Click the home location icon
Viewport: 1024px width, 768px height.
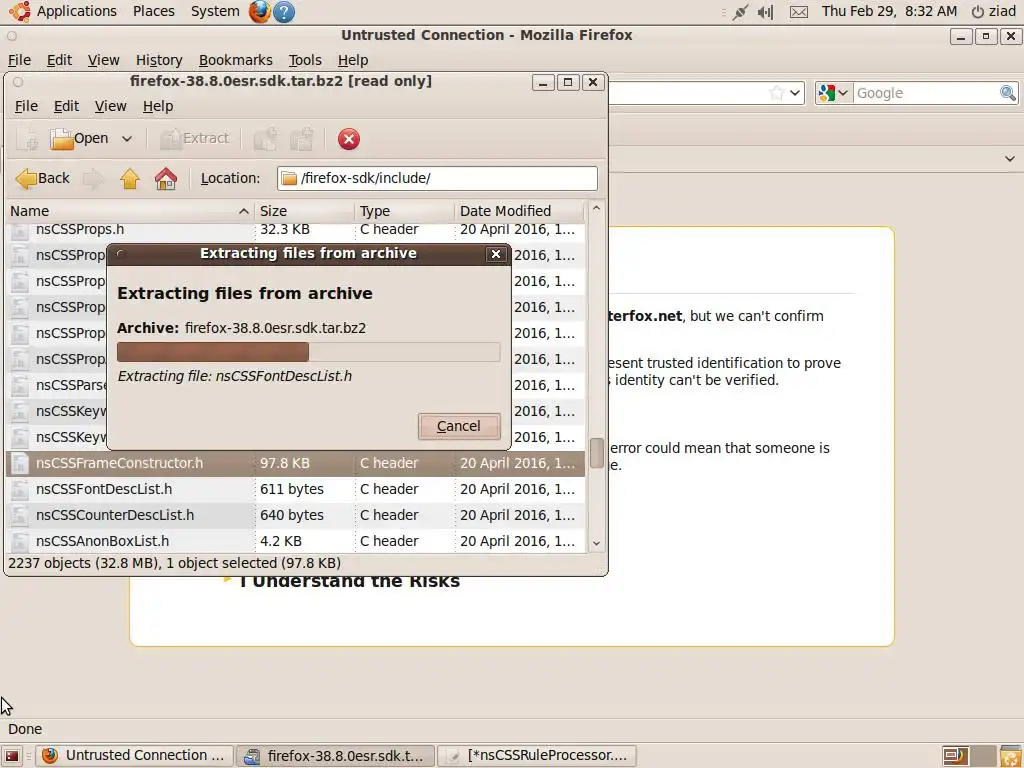166,178
